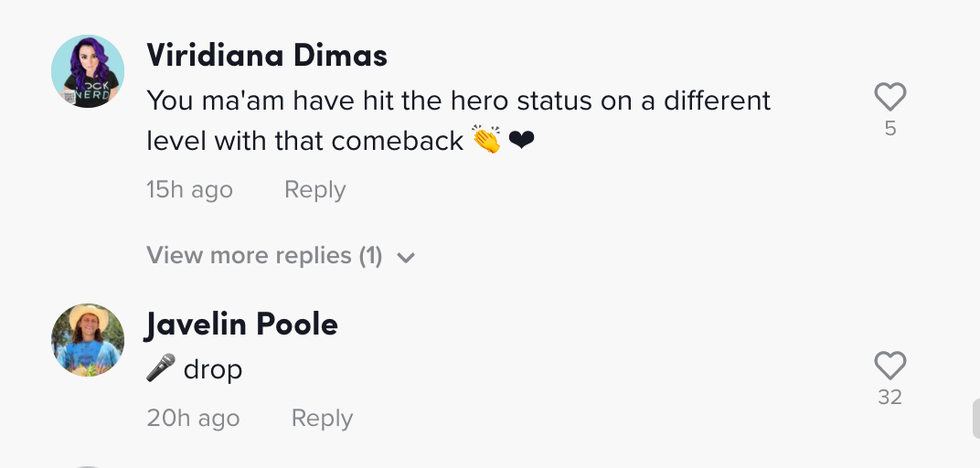Click the like count of 32
Screen dimensions: 980x468
(x=889, y=397)
